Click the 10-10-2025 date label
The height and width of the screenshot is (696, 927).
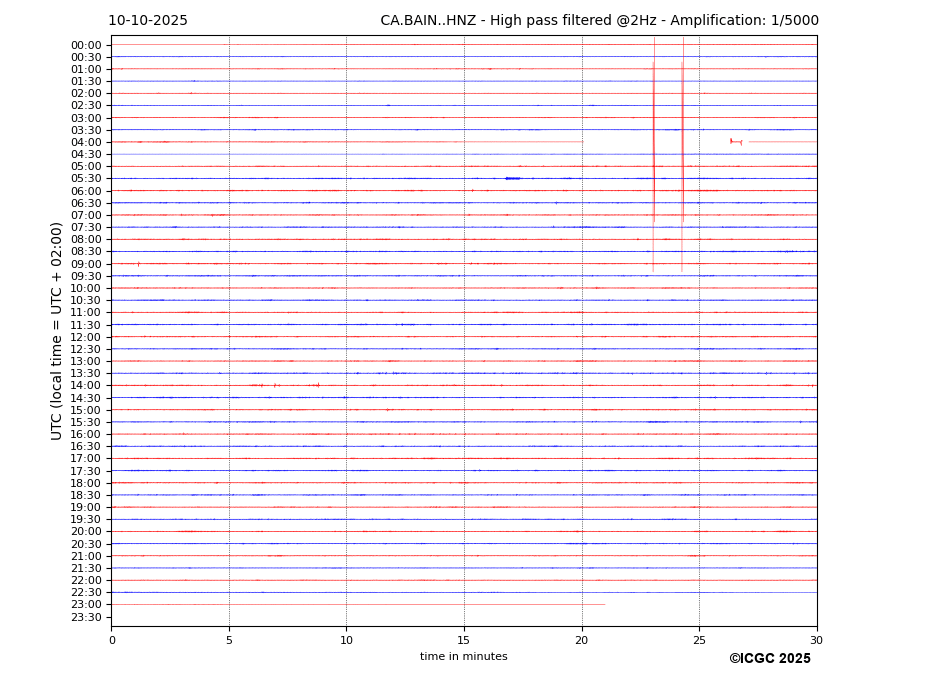point(148,21)
